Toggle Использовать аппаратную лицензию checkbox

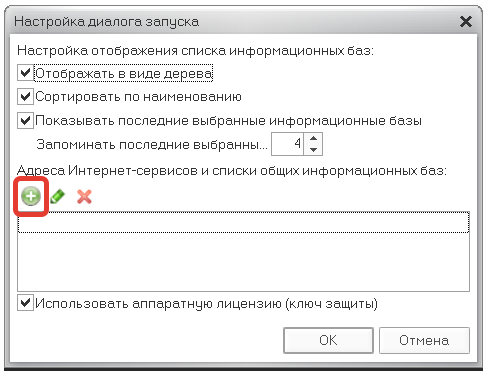point(25,303)
